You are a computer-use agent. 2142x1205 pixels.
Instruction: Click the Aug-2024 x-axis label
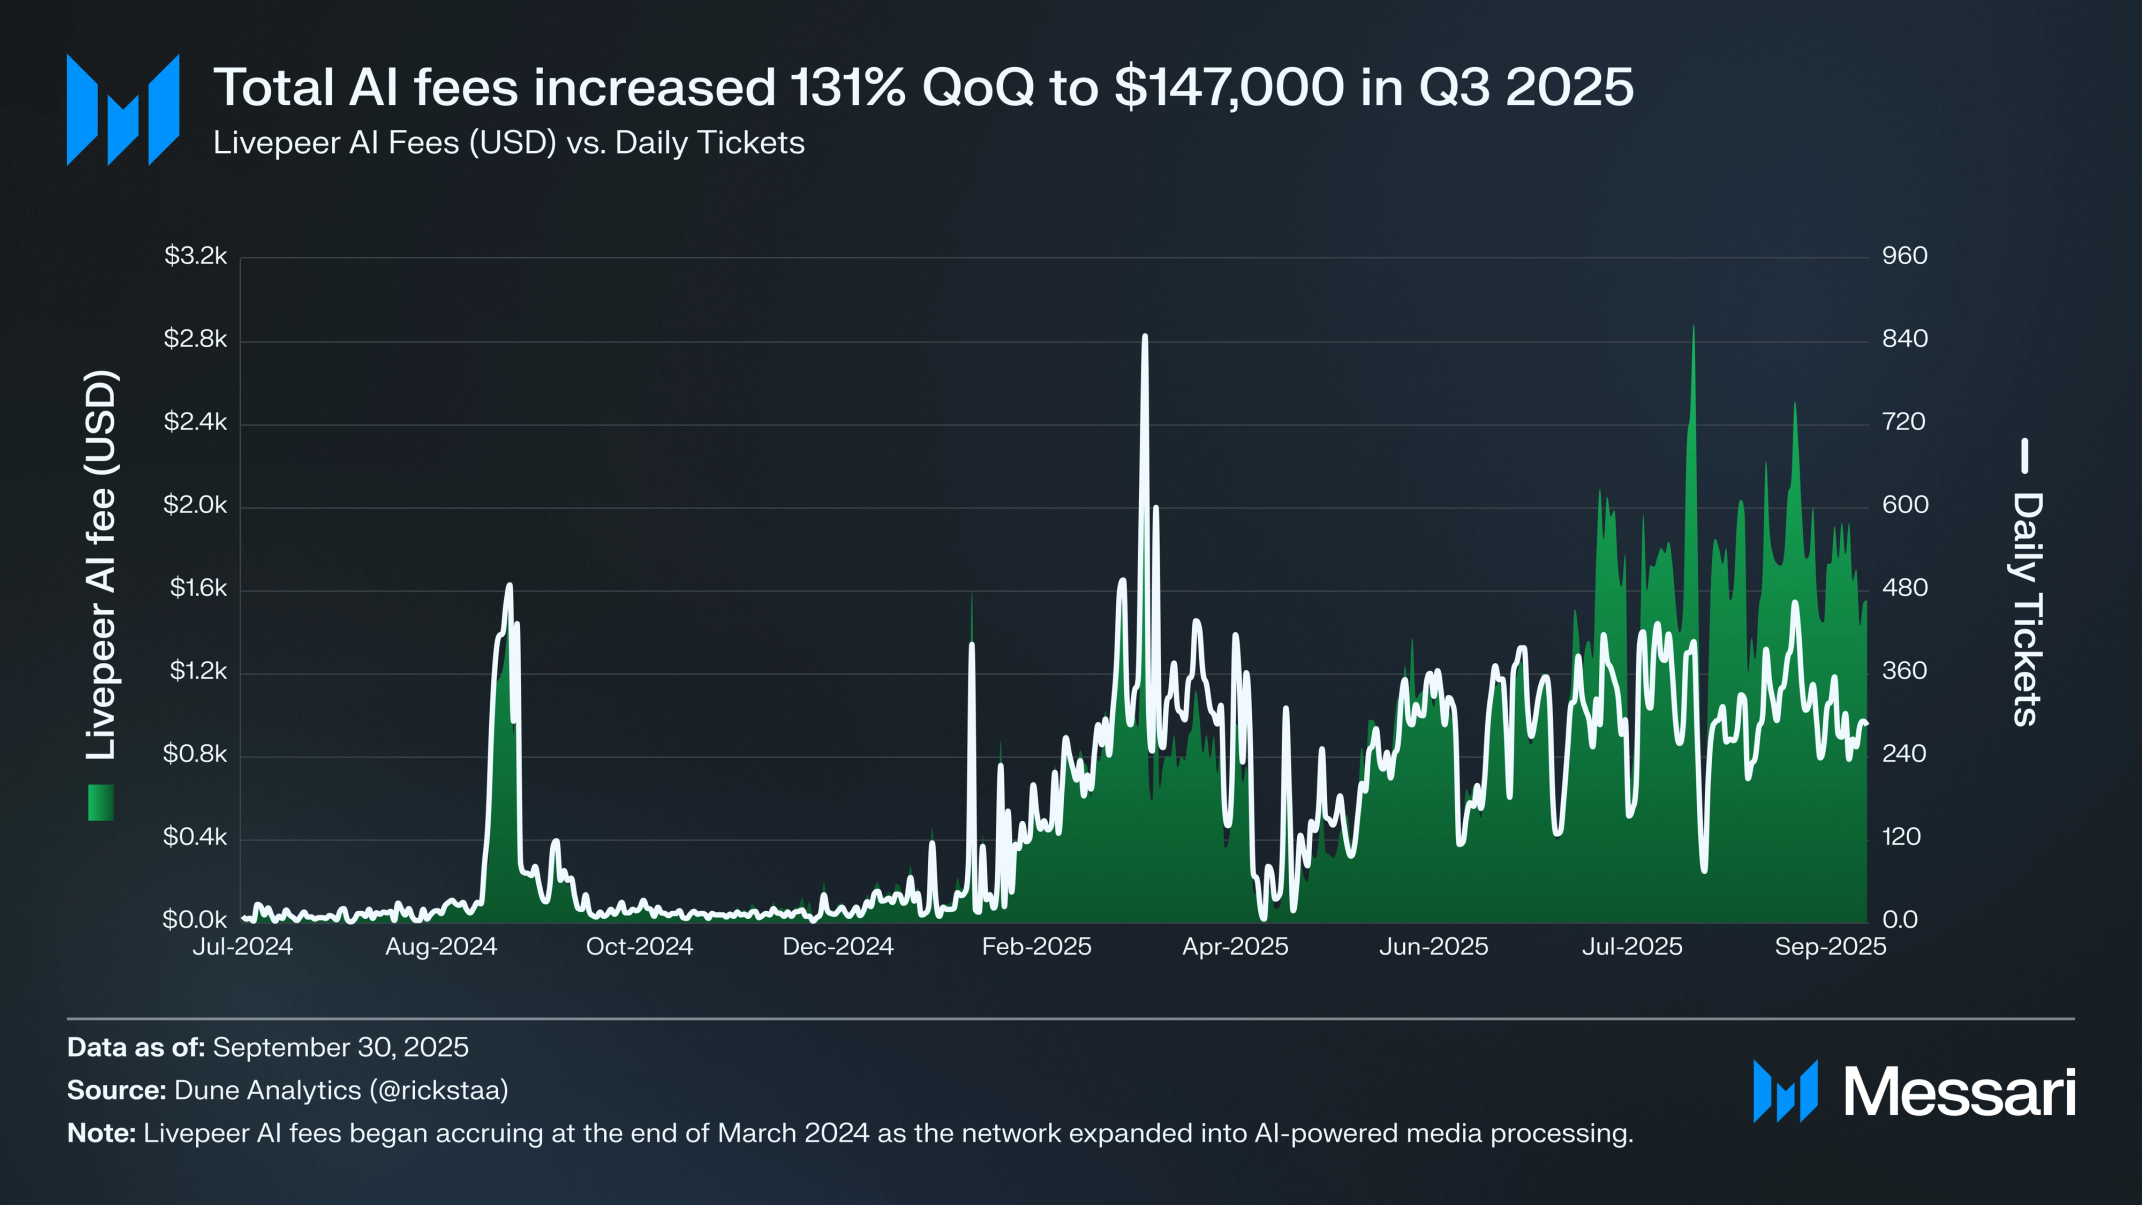441,946
